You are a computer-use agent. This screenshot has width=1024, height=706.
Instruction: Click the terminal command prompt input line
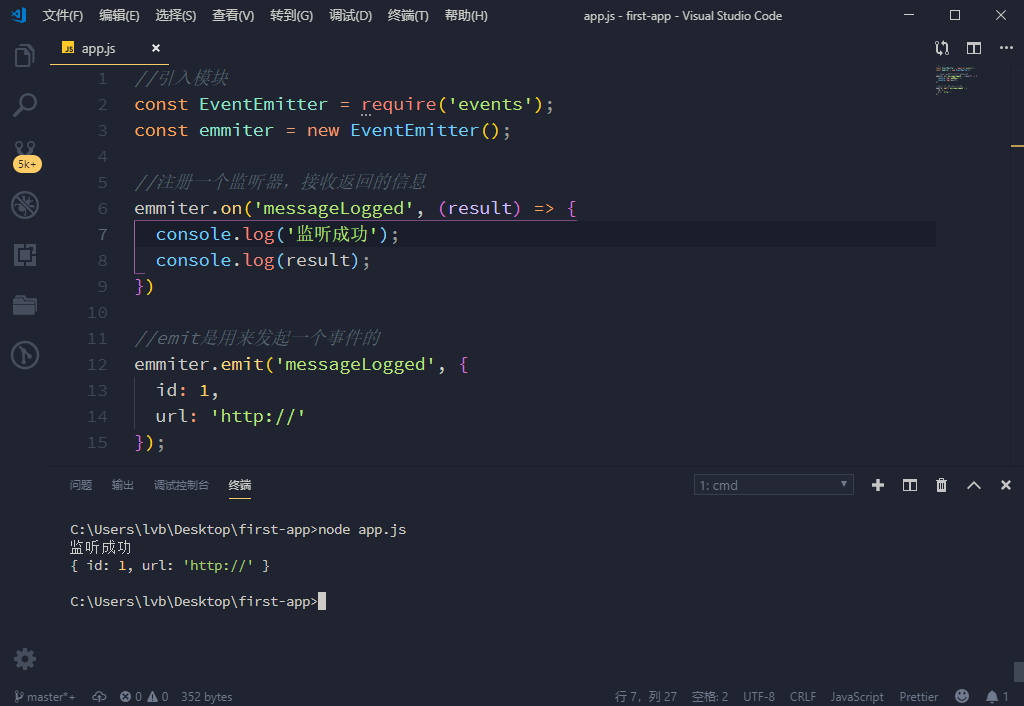coord(198,602)
